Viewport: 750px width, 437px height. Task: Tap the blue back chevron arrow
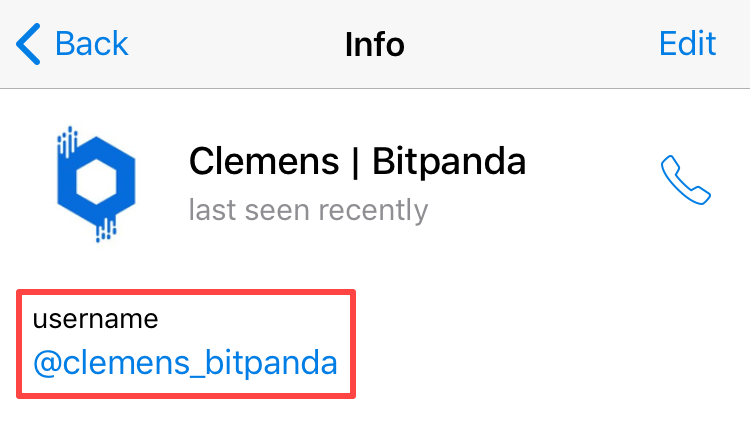(28, 44)
